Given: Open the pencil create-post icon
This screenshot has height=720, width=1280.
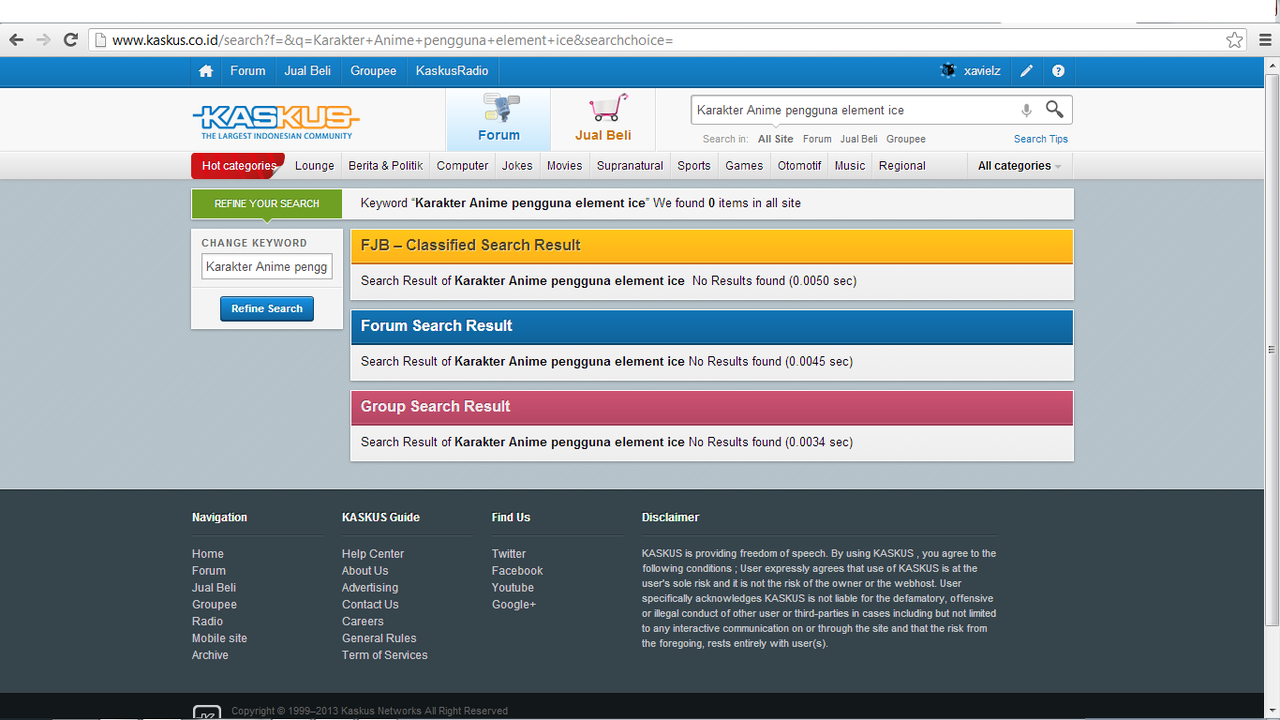Looking at the screenshot, I should (x=1026, y=71).
